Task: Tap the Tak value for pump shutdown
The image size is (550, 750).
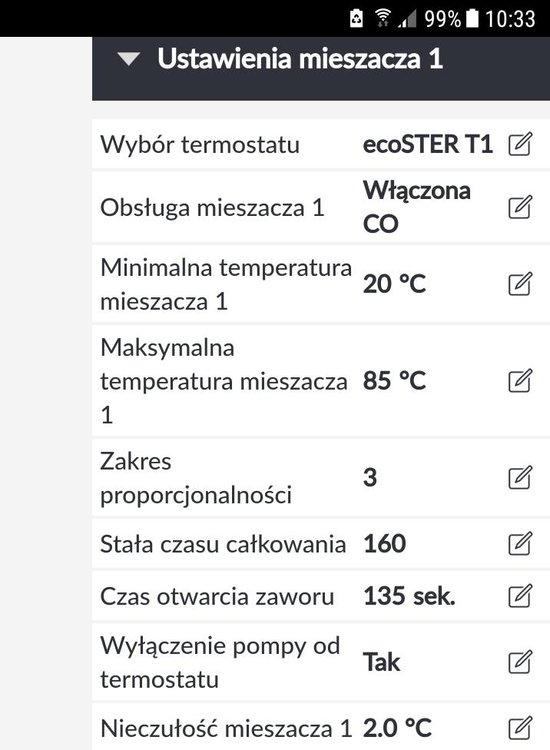Action: (381, 662)
